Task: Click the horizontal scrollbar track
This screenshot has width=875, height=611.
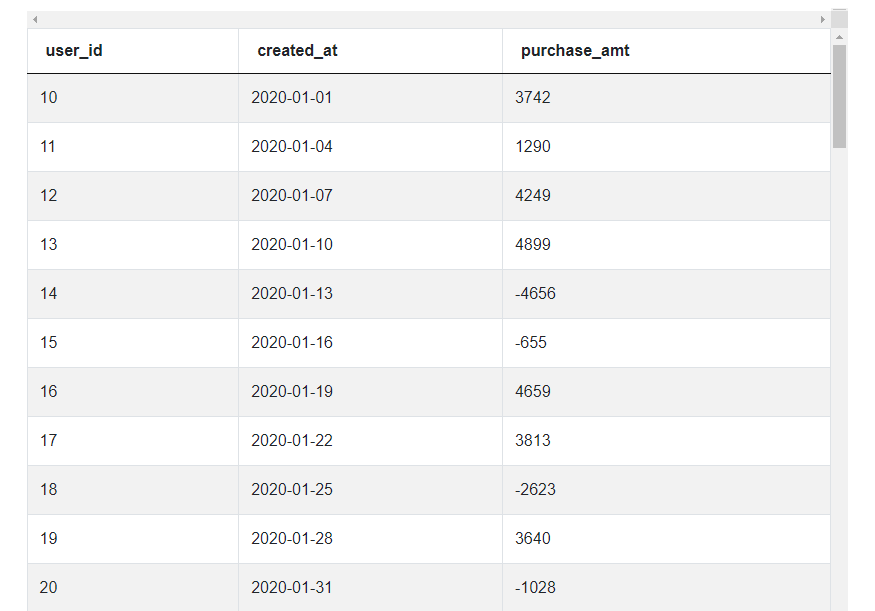Action: tap(428, 19)
